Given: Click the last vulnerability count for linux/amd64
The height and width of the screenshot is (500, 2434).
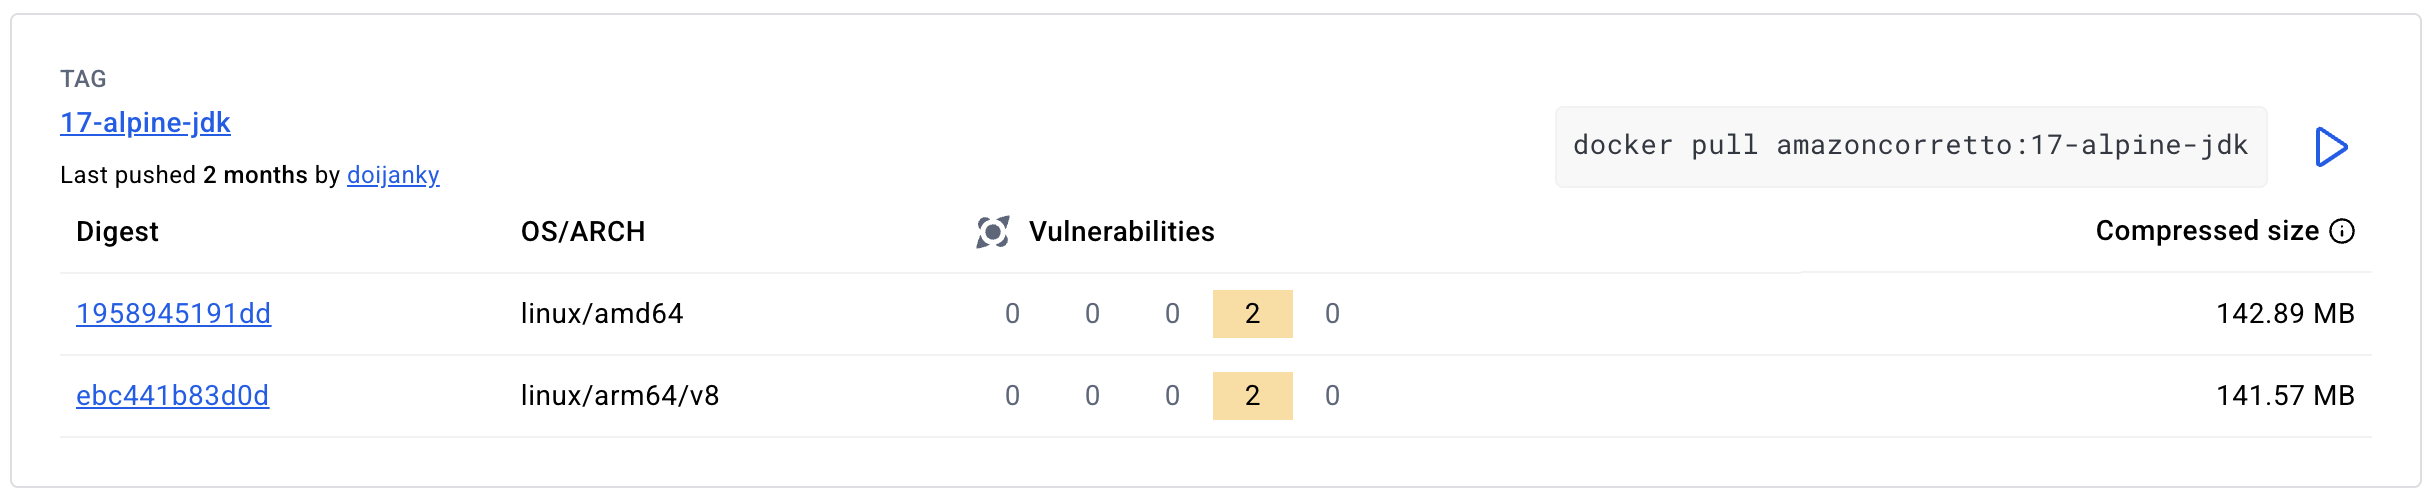Looking at the screenshot, I should (x=1332, y=314).
